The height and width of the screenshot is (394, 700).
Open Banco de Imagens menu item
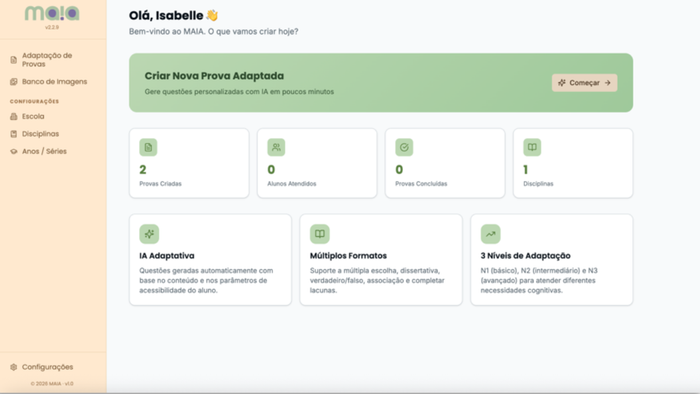[53, 82]
